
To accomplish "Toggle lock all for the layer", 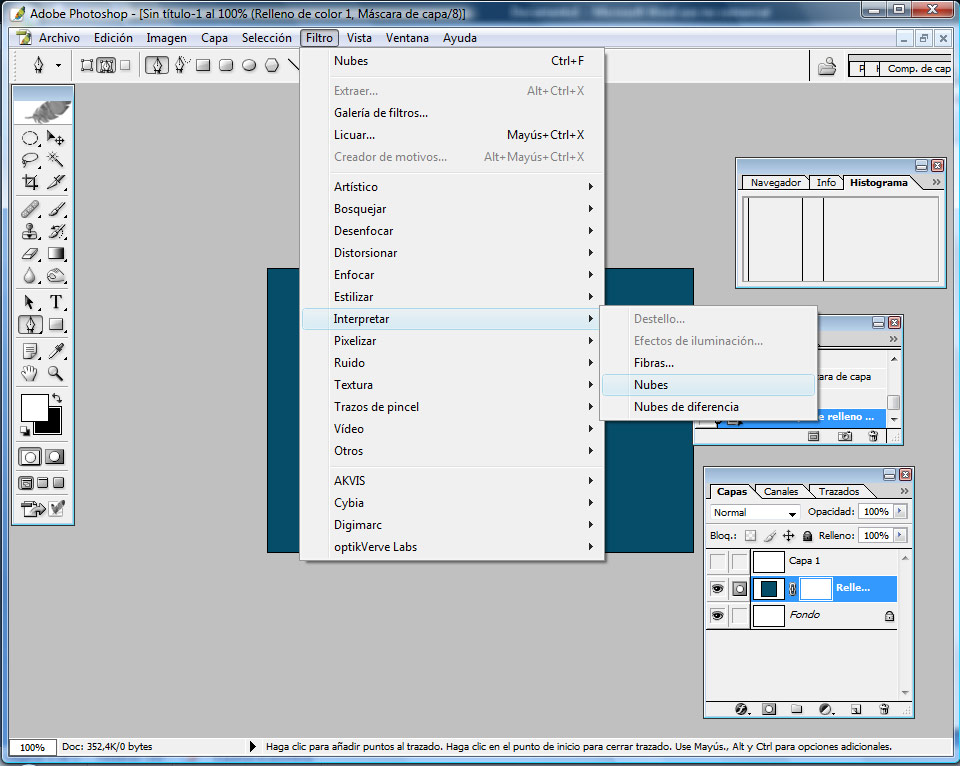I will click(x=808, y=536).
